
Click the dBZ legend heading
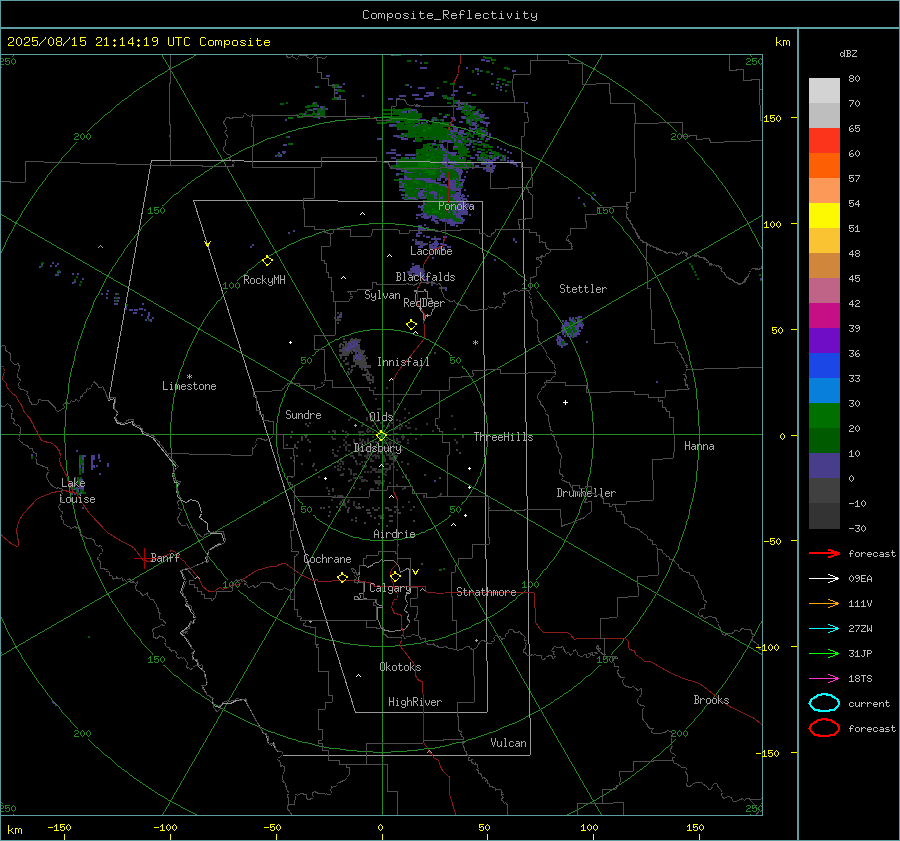848,53
